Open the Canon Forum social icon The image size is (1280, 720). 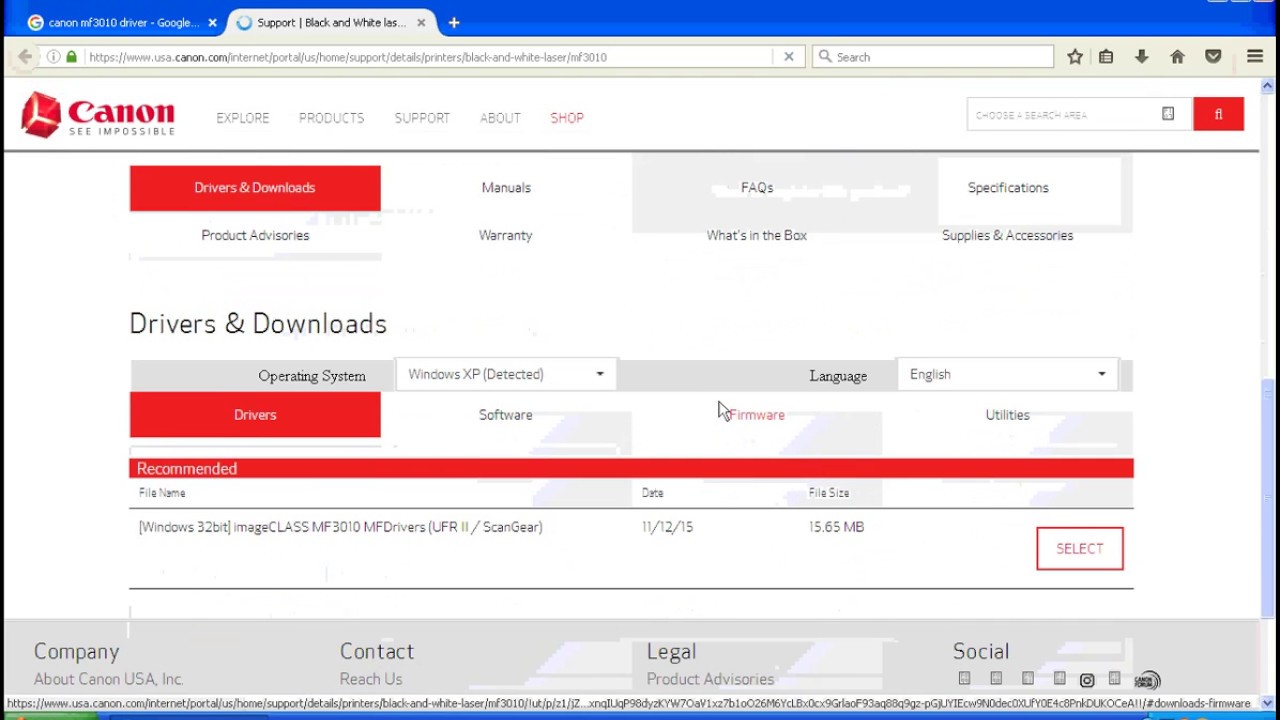tap(1147, 680)
